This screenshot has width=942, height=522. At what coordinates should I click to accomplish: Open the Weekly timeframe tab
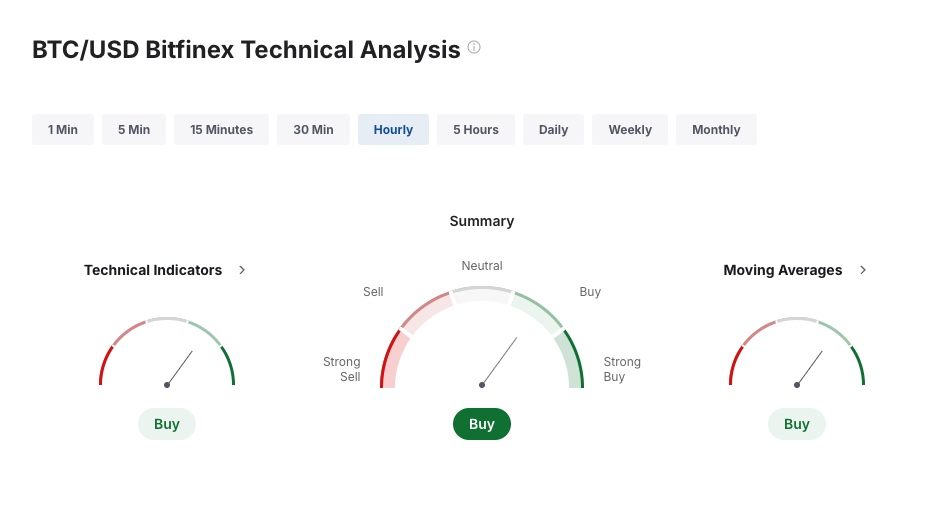coord(630,130)
